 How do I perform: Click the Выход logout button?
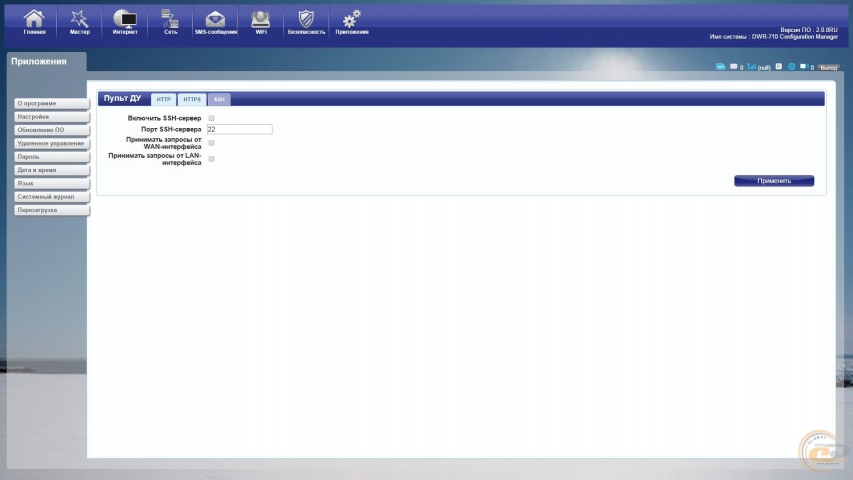point(829,67)
